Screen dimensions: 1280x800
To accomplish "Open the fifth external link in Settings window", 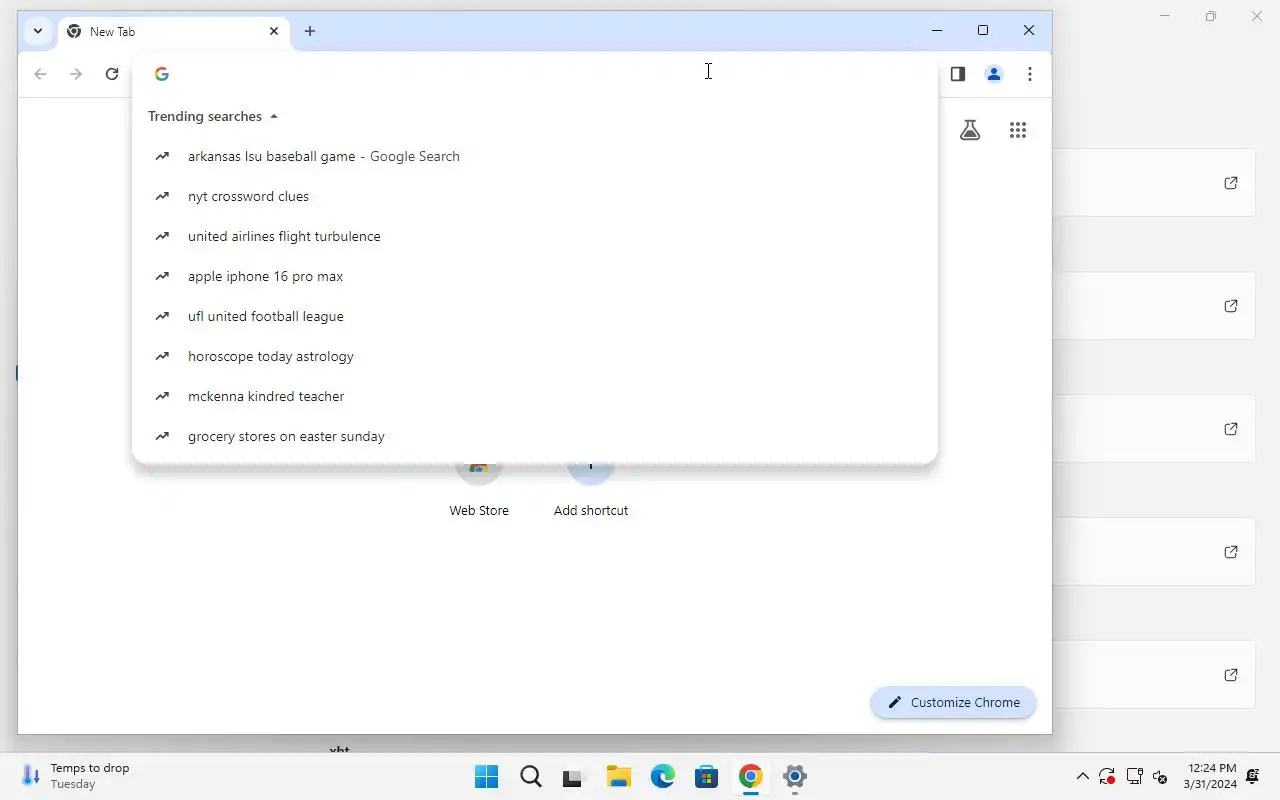I will point(1231,675).
